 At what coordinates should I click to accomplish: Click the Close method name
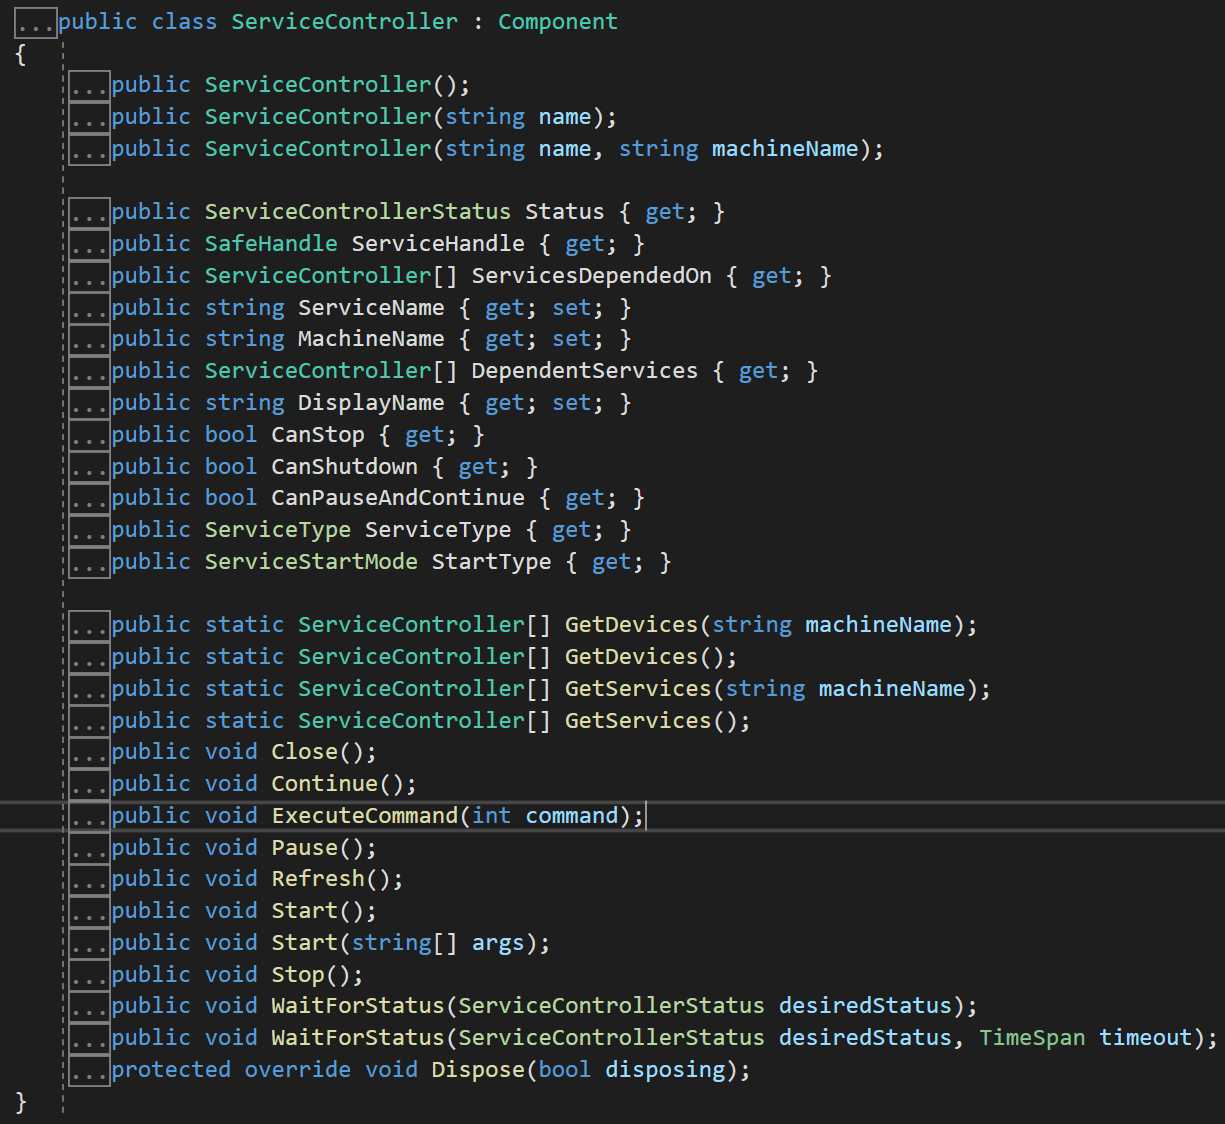pyautogui.click(x=305, y=752)
